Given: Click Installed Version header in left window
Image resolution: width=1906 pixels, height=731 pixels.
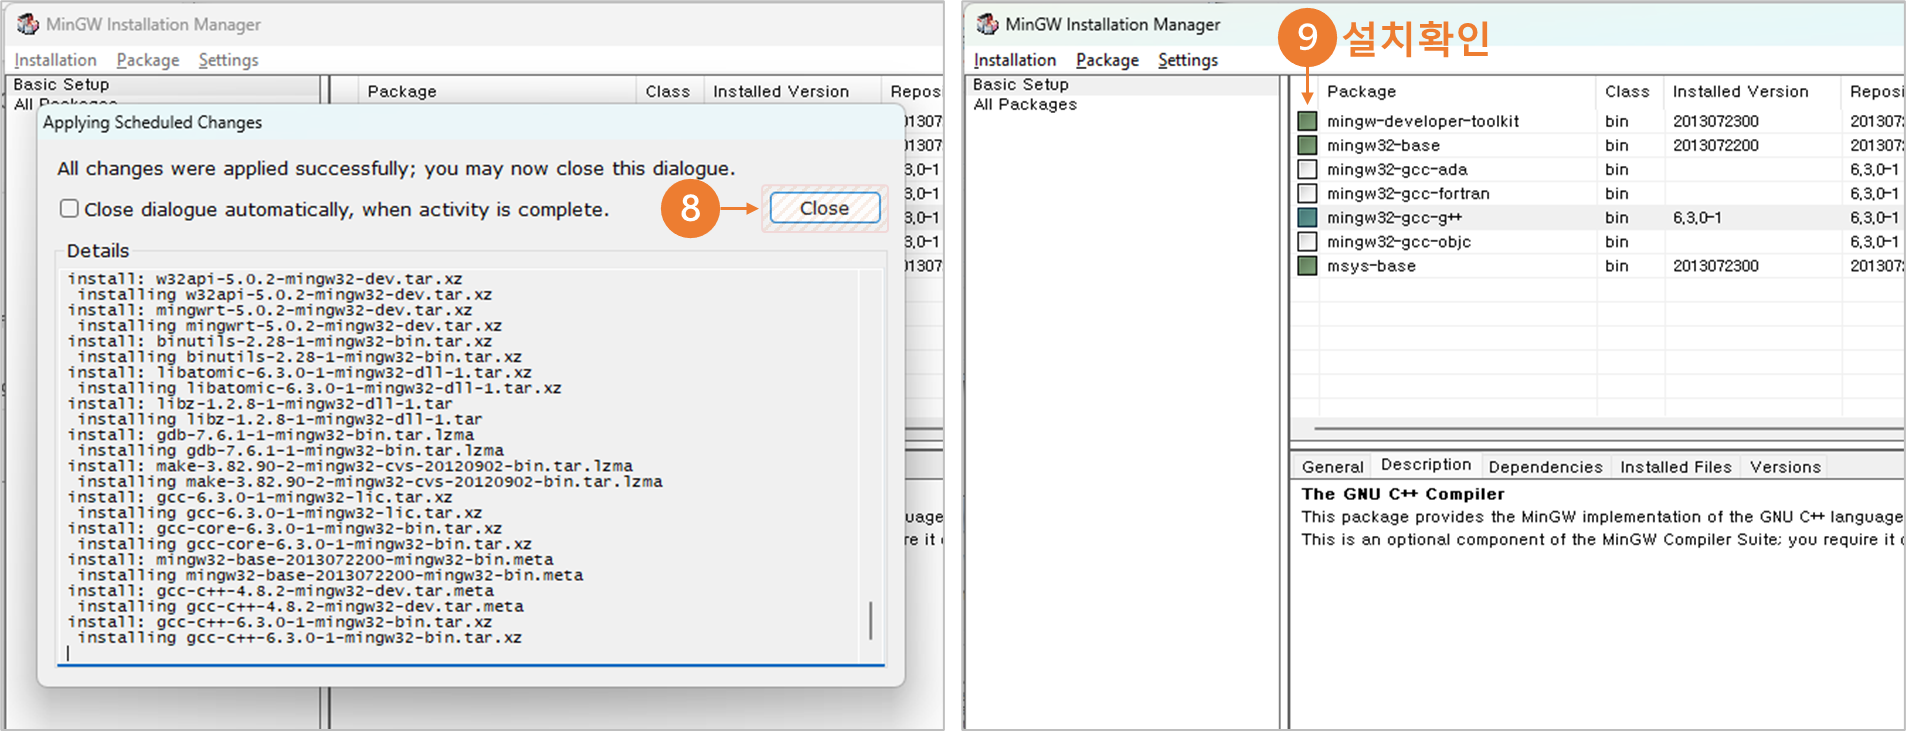Looking at the screenshot, I should 792,91.
